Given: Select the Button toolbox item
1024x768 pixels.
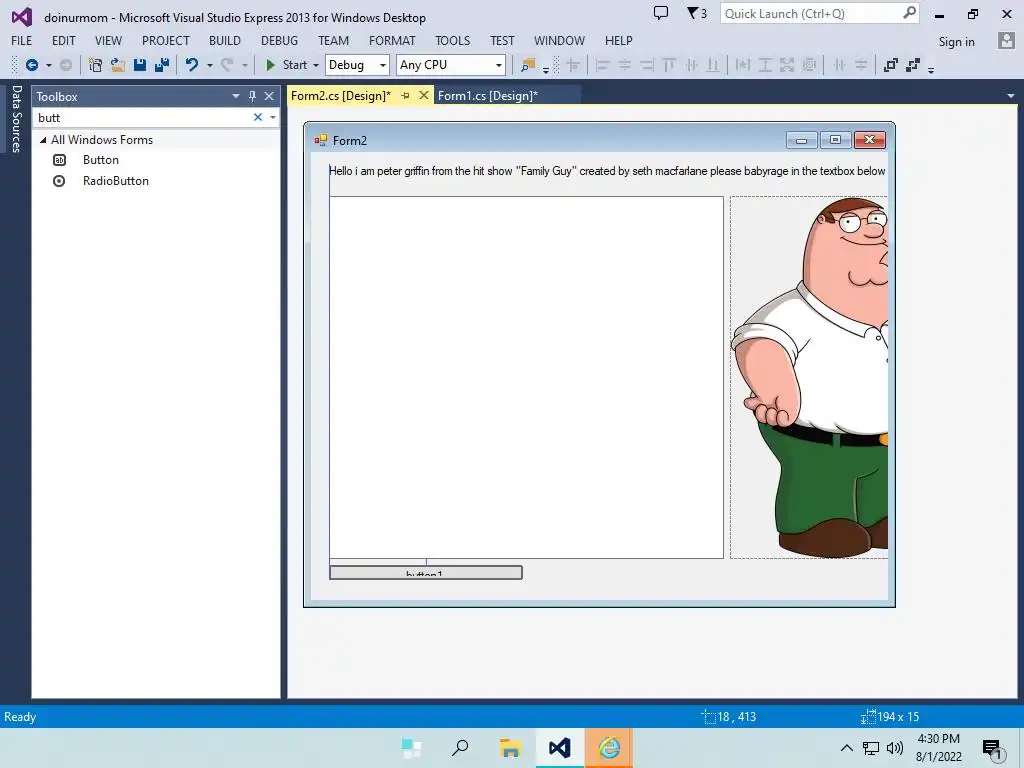Looking at the screenshot, I should click(x=101, y=160).
